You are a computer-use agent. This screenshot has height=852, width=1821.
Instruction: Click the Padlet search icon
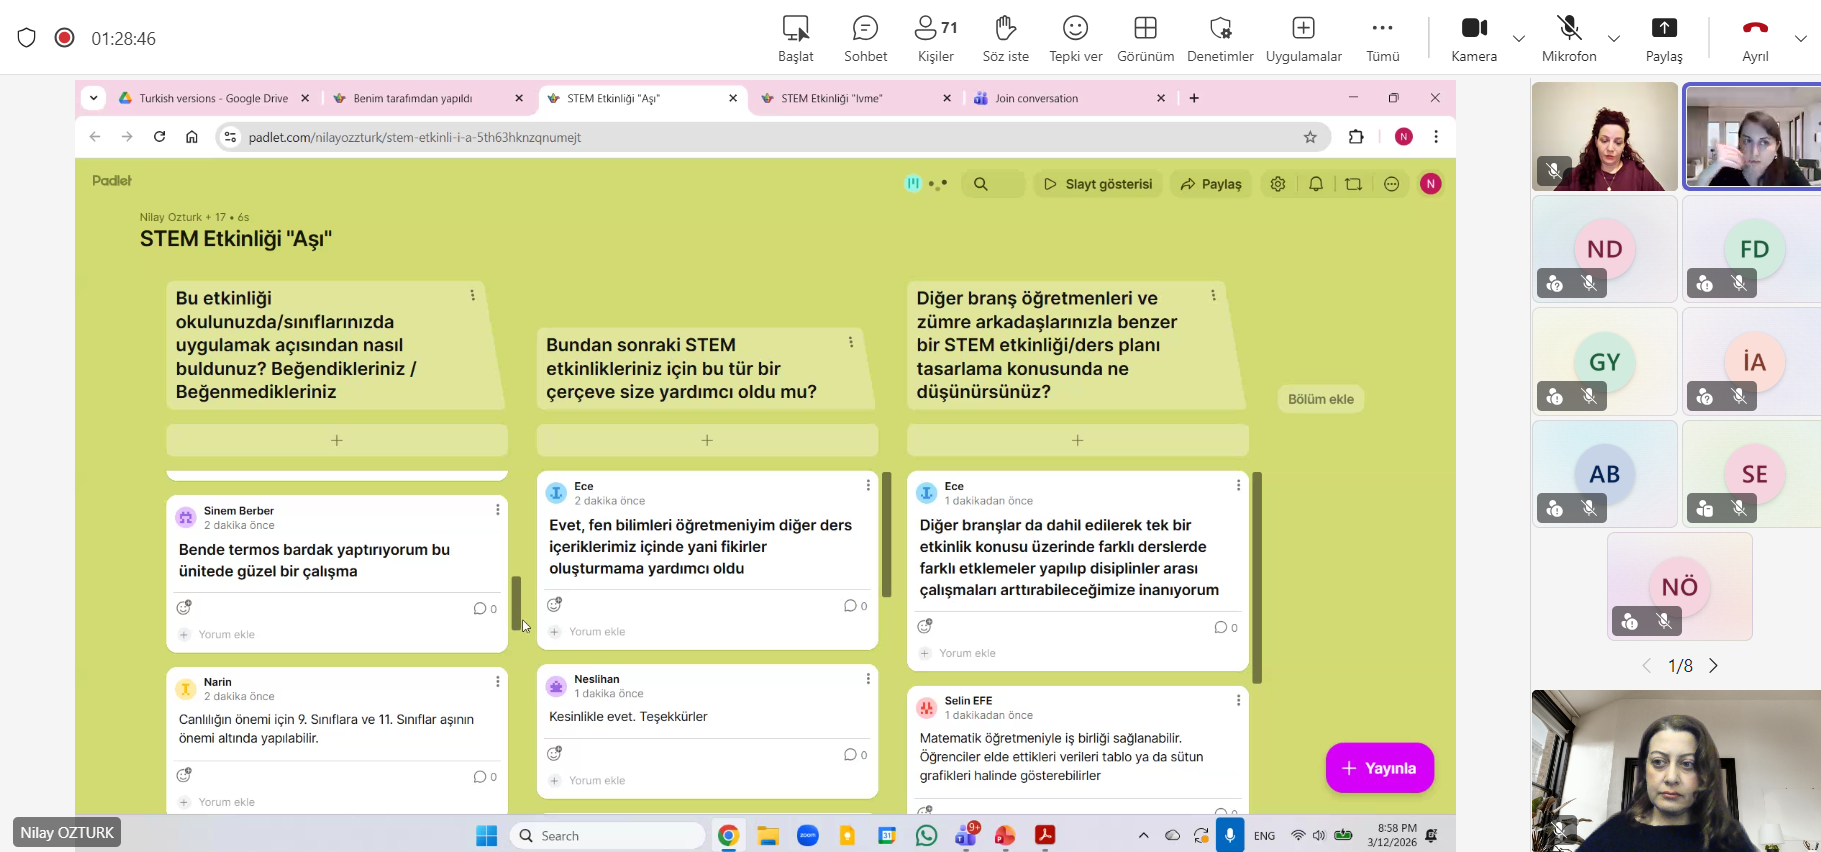(x=981, y=184)
